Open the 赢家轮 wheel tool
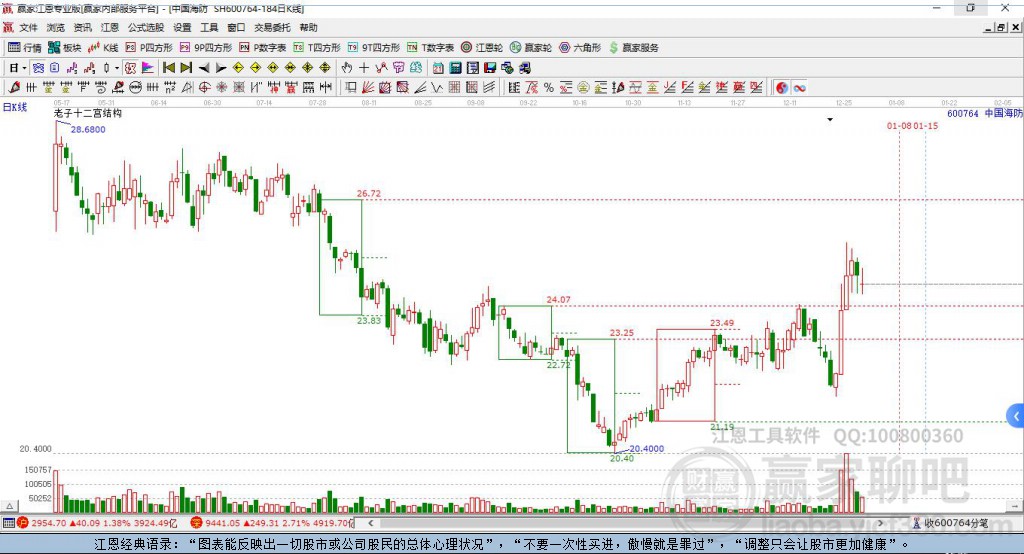Viewport: 1024px width, 554px height. [531, 48]
